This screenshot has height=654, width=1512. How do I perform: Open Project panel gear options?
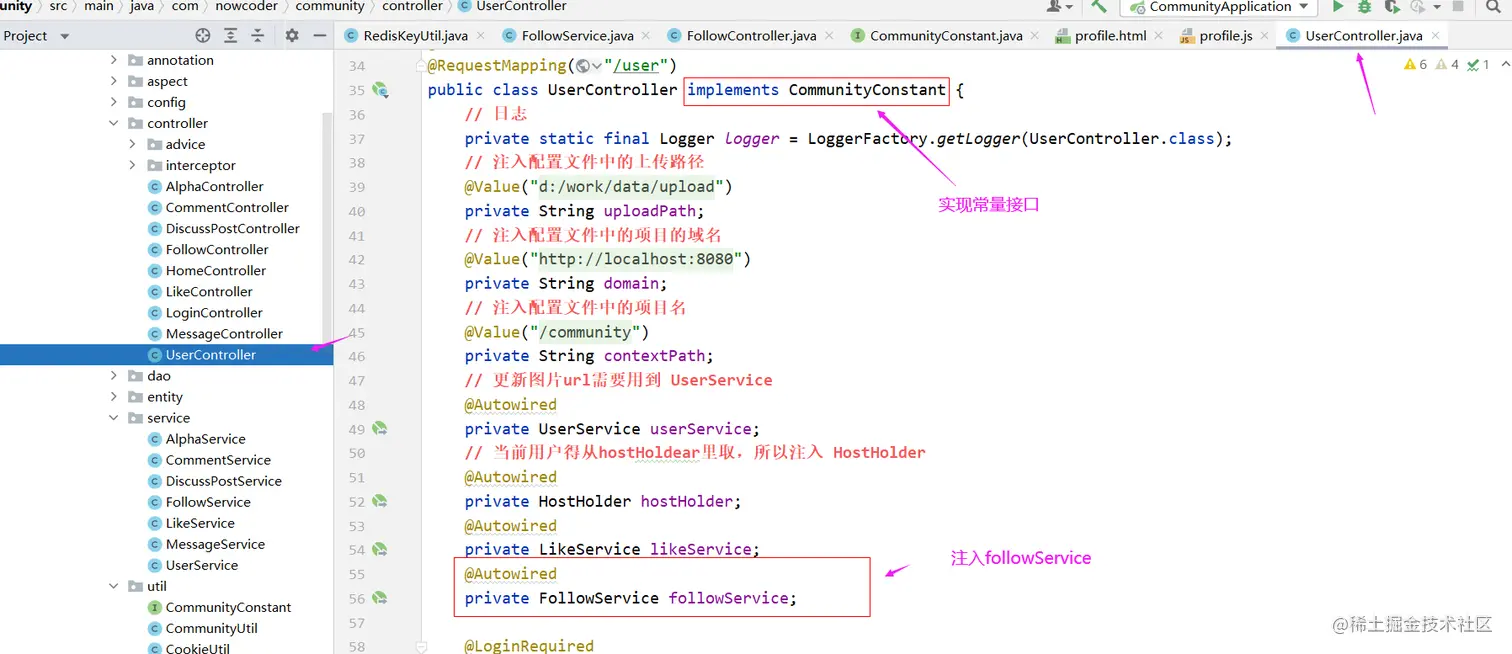292,35
